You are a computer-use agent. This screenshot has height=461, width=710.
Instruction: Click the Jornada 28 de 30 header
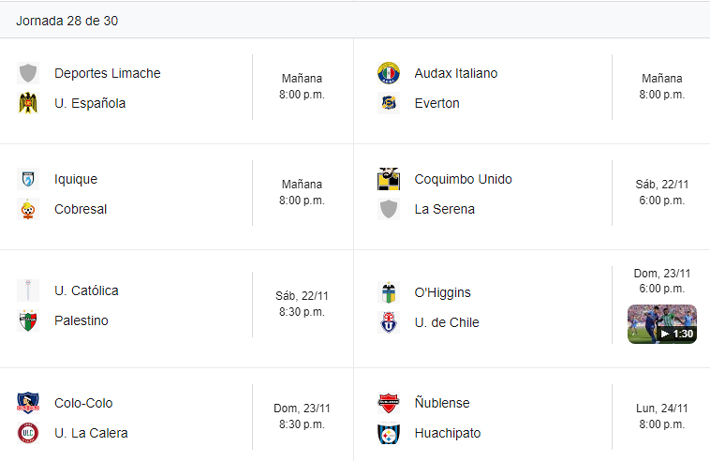[x=68, y=20]
